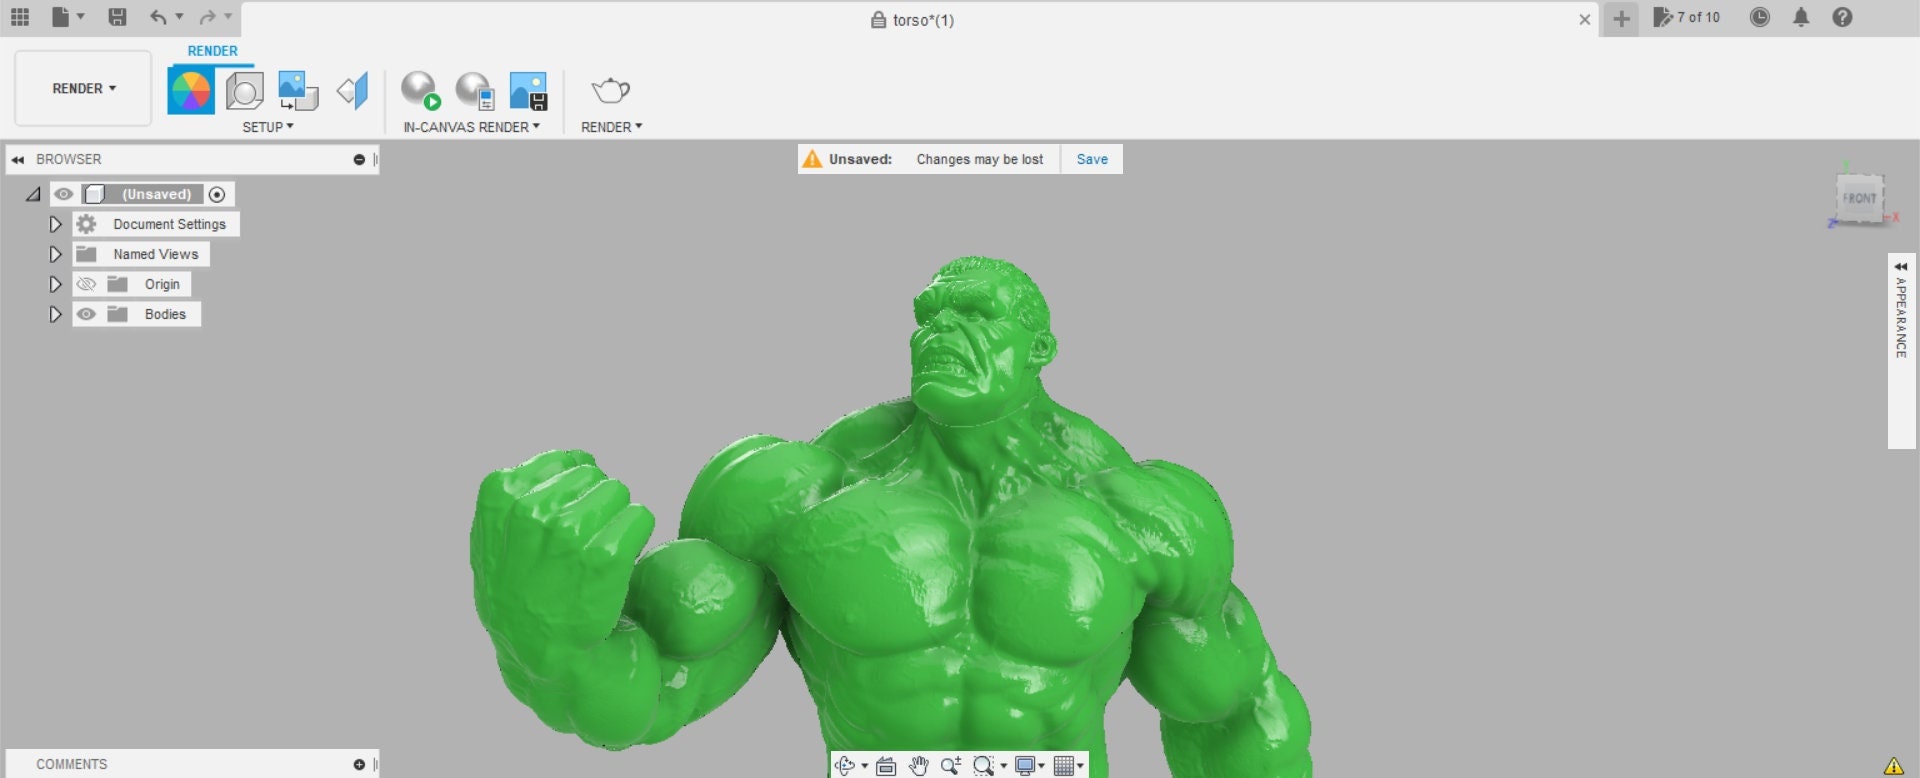Viewport: 1920px width, 778px height.
Task: Activate the (Unsaved) component radio button
Action: 217,194
